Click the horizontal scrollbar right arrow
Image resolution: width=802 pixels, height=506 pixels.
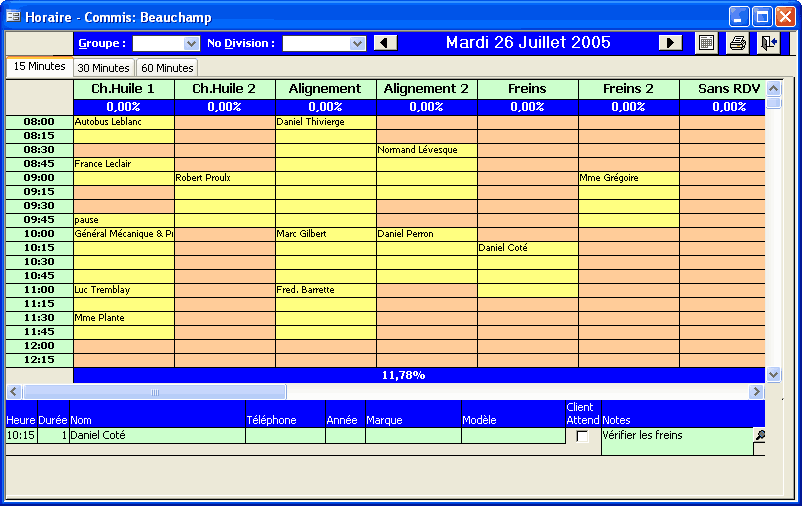(x=756, y=392)
